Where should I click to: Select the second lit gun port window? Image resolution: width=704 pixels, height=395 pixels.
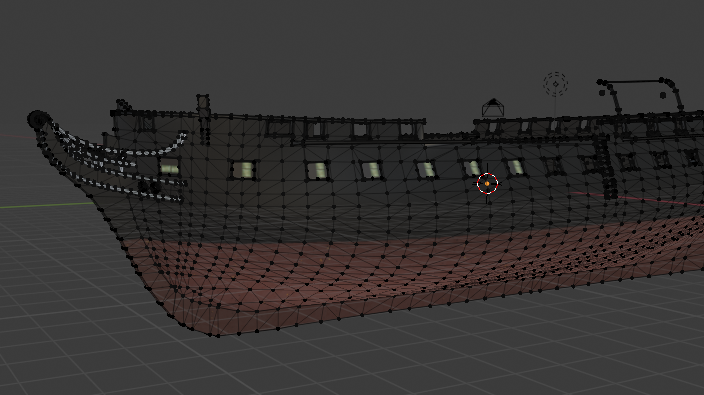click(x=244, y=171)
